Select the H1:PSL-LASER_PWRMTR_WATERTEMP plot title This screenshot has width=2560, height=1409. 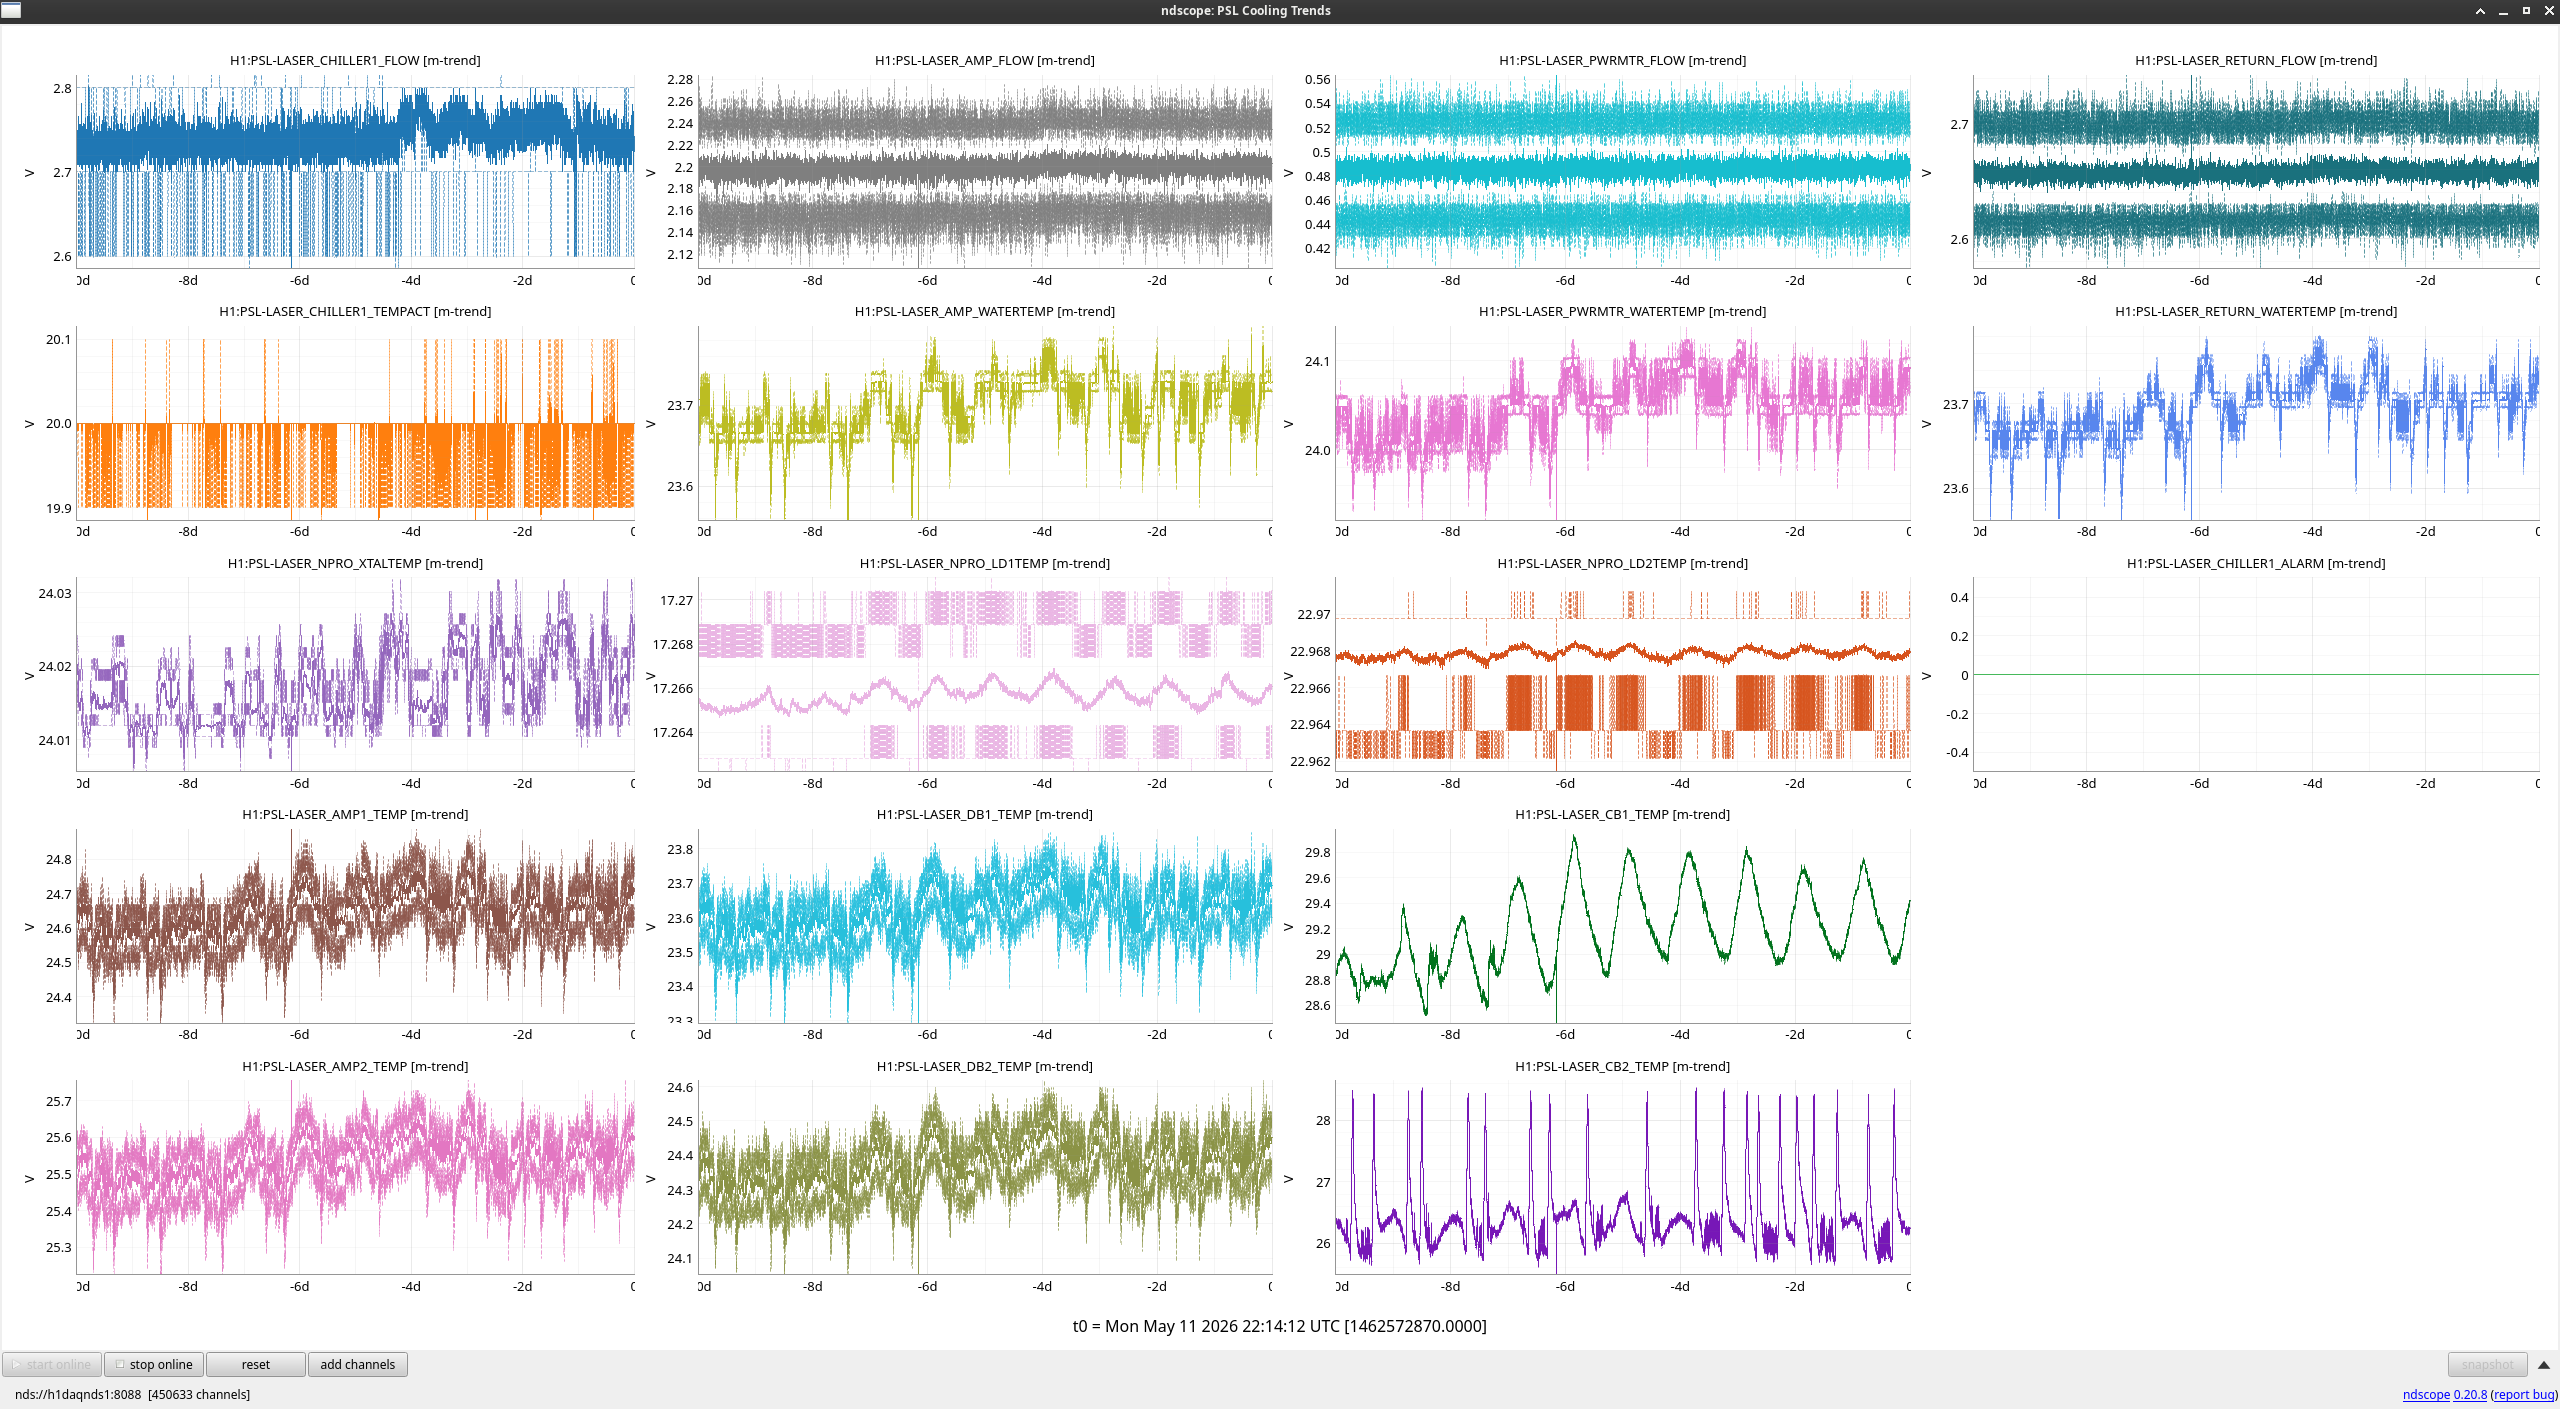tap(1623, 311)
